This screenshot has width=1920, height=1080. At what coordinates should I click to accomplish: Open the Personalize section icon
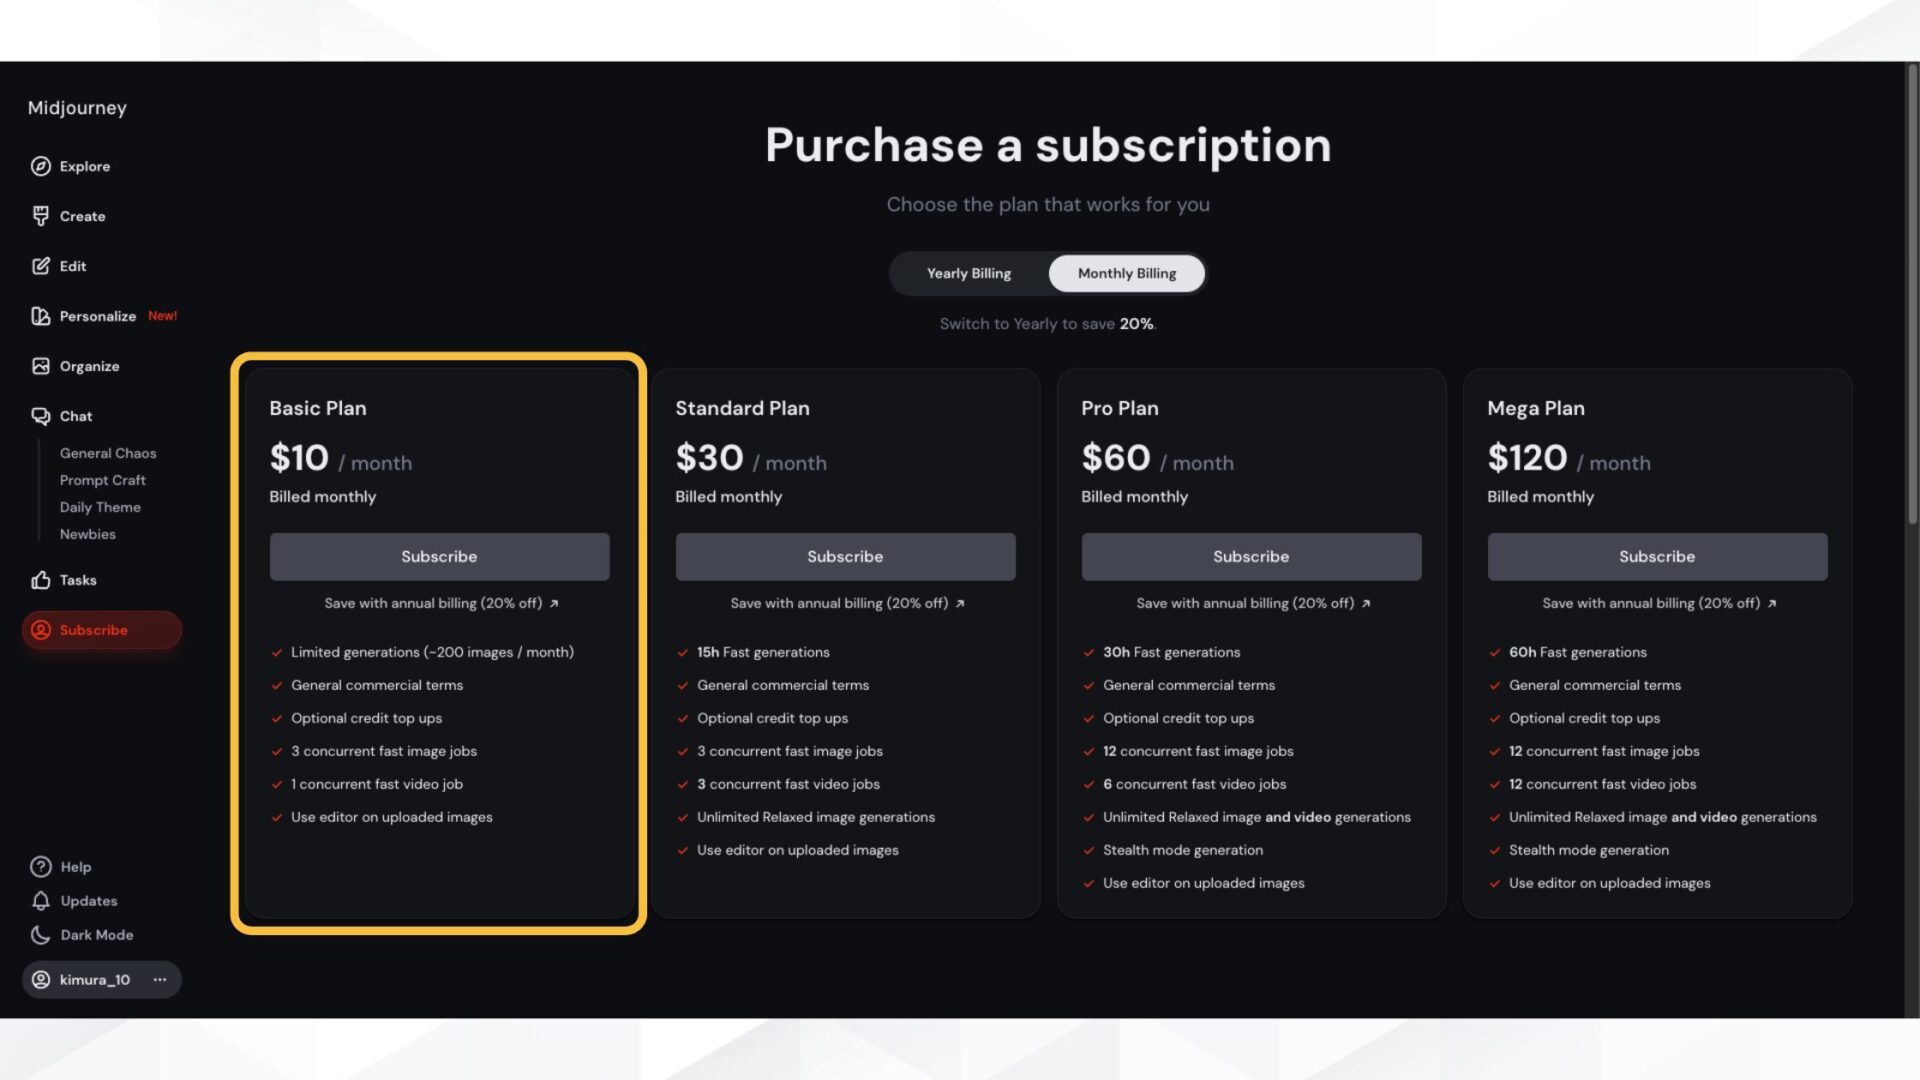[40, 316]
